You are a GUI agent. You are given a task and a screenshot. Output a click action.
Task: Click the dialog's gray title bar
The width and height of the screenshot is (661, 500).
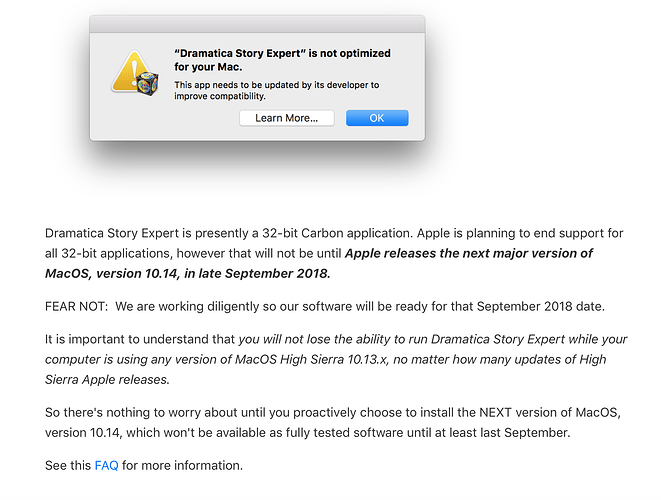257,25
